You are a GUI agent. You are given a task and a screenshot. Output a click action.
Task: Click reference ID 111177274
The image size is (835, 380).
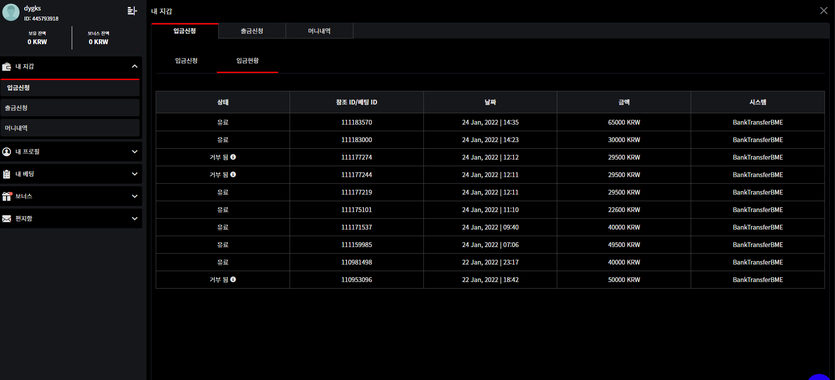coord(357,158)
